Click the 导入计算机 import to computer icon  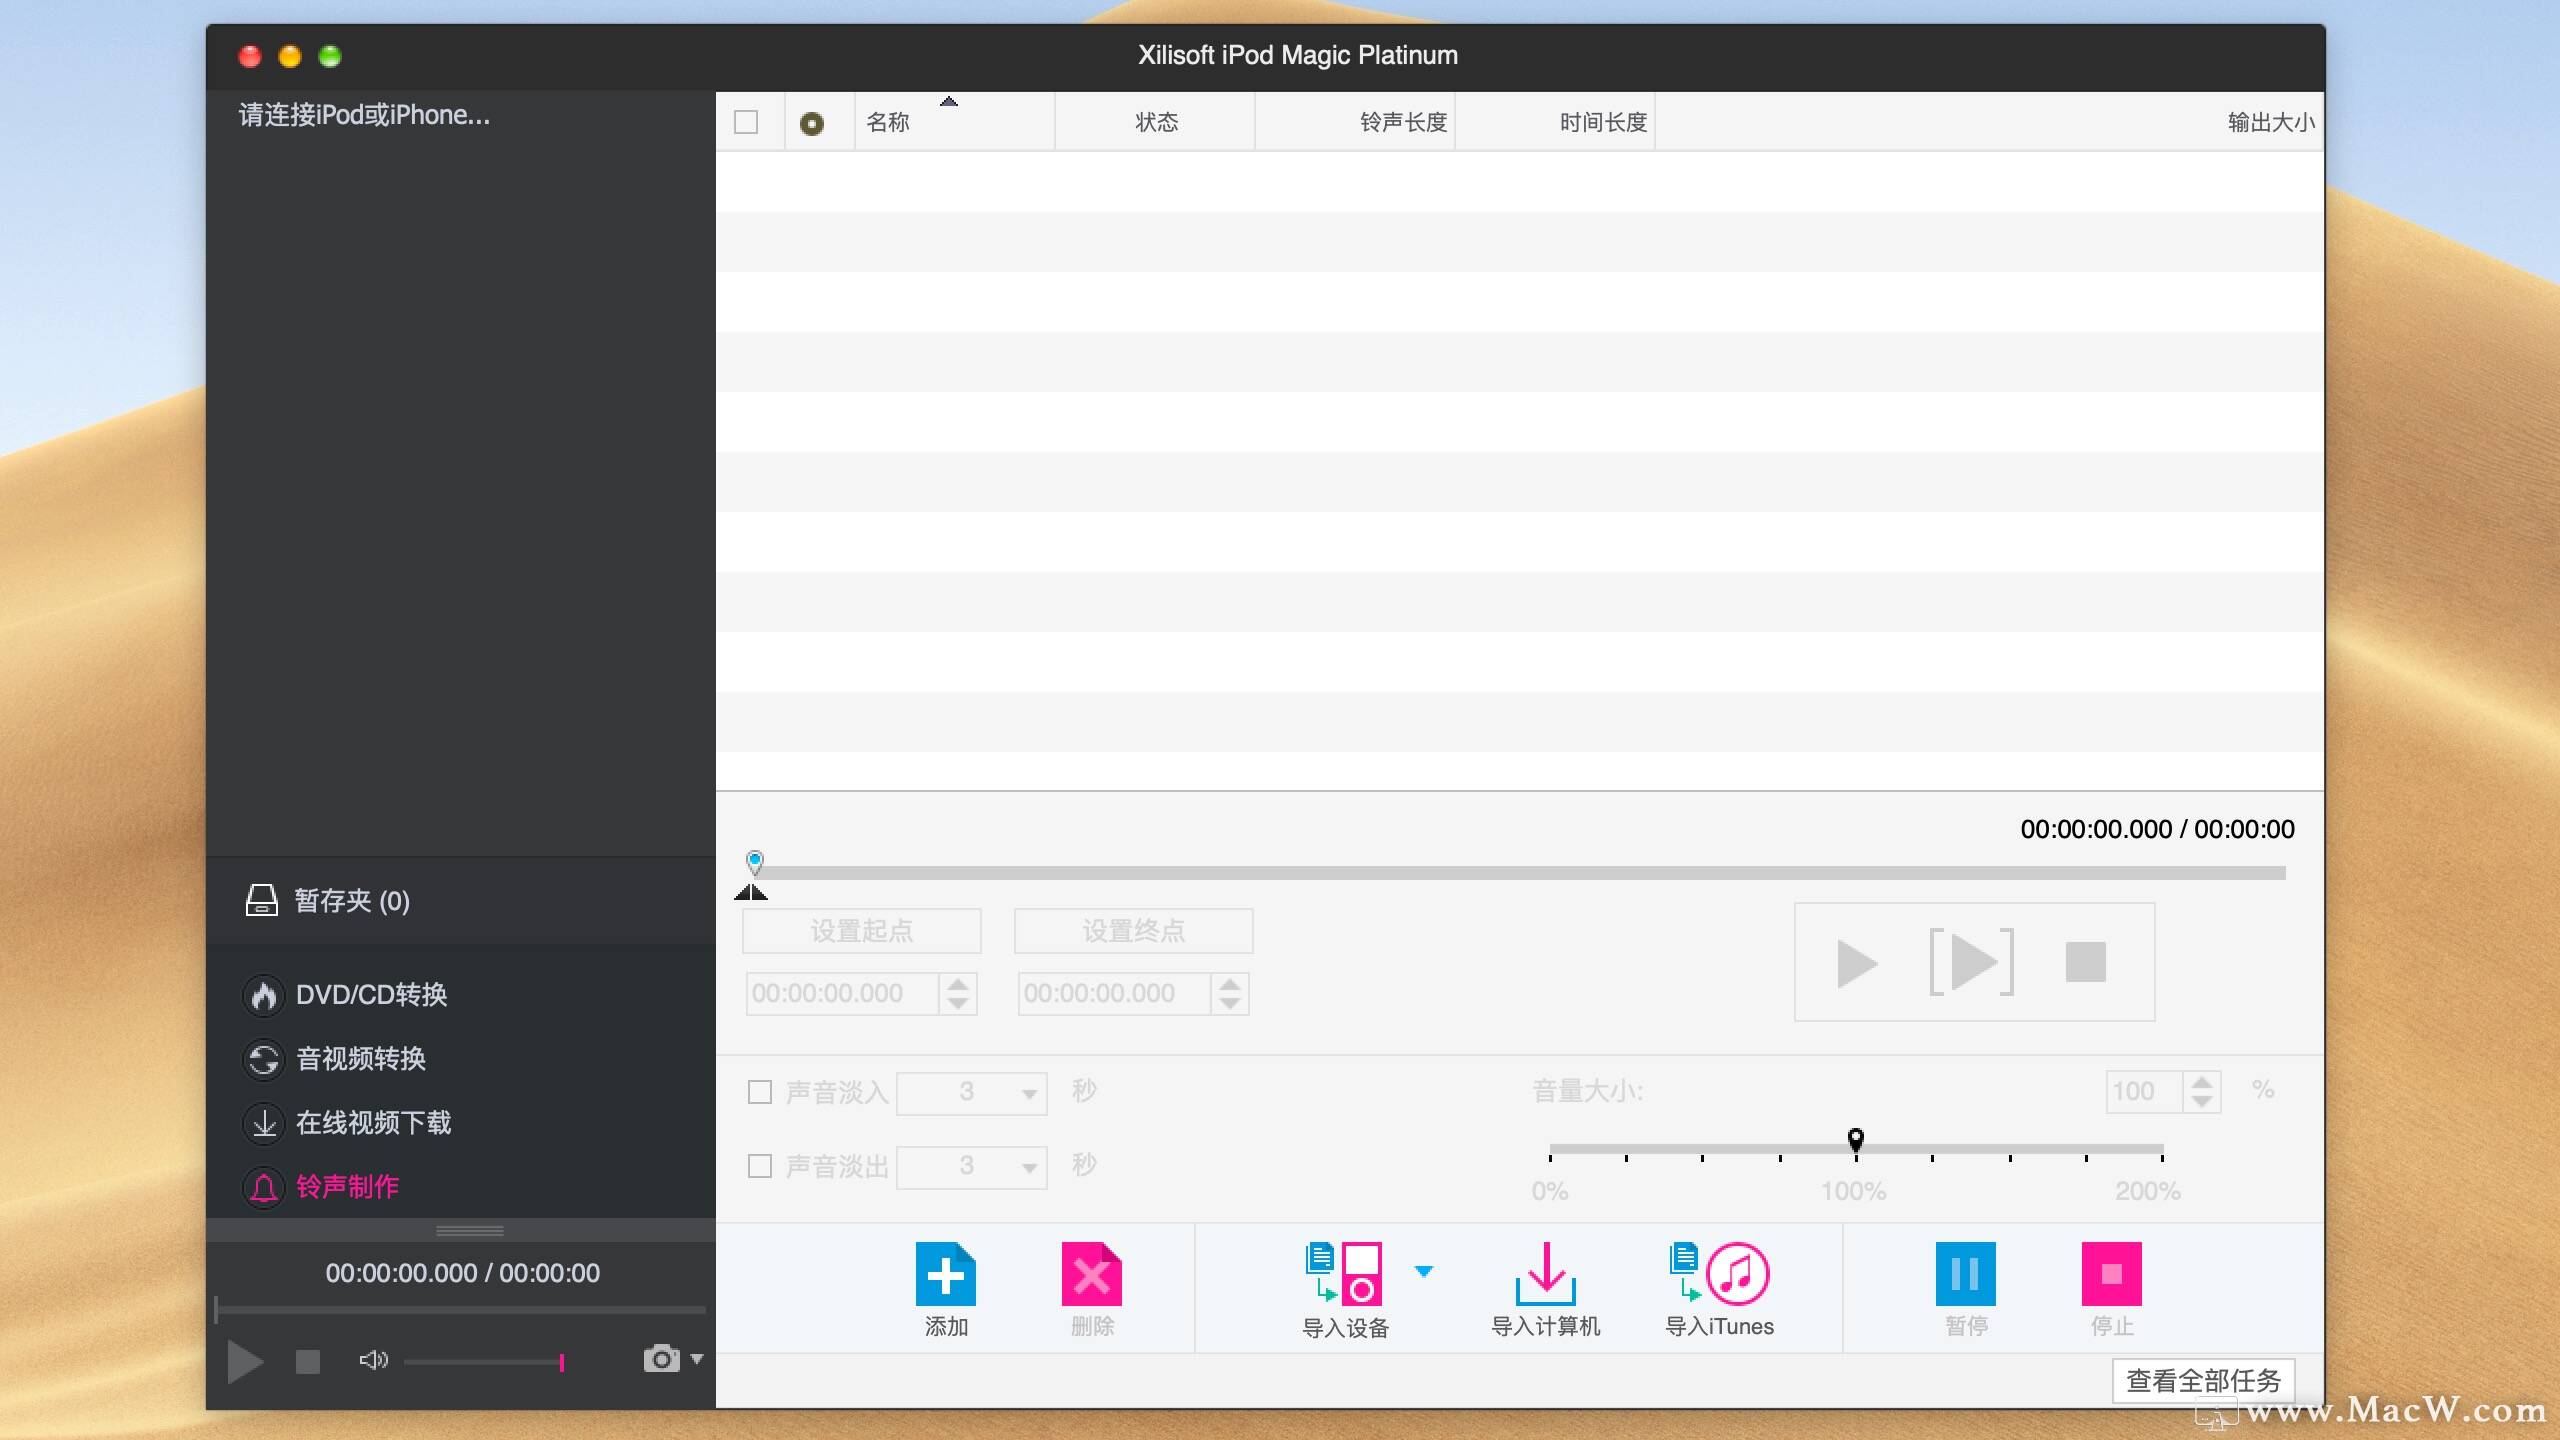[1545, 1273]
